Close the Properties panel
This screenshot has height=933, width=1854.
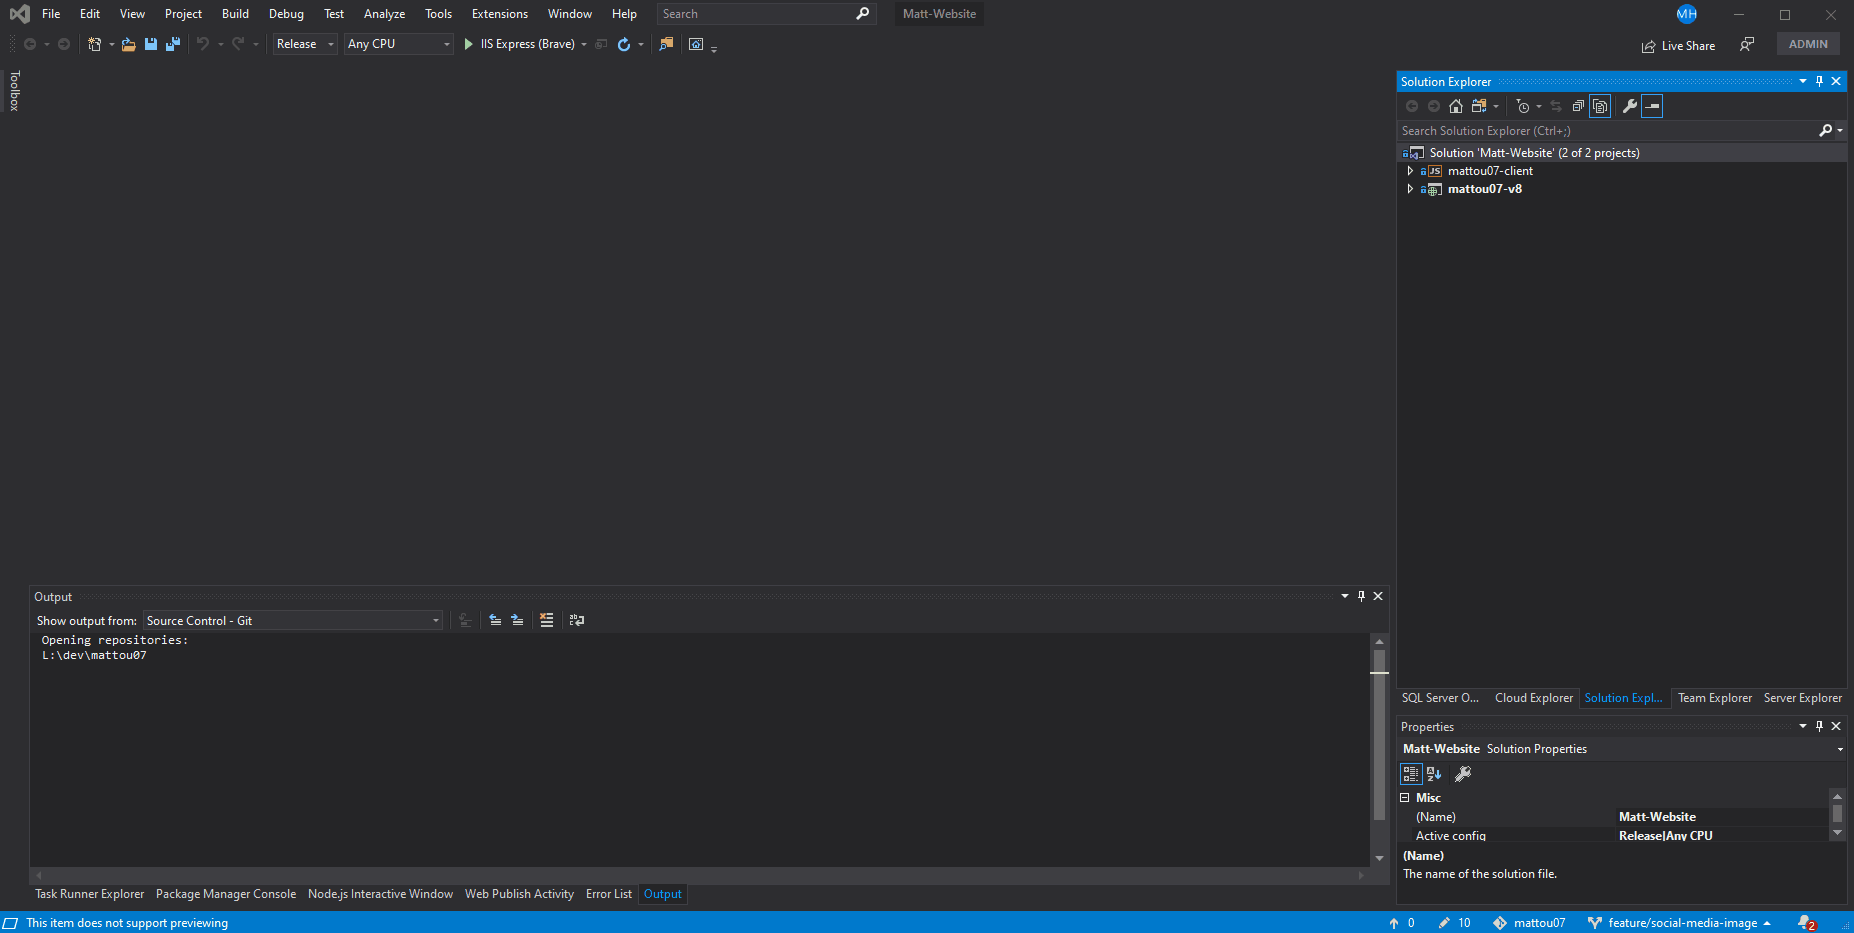coord(1836,727)
